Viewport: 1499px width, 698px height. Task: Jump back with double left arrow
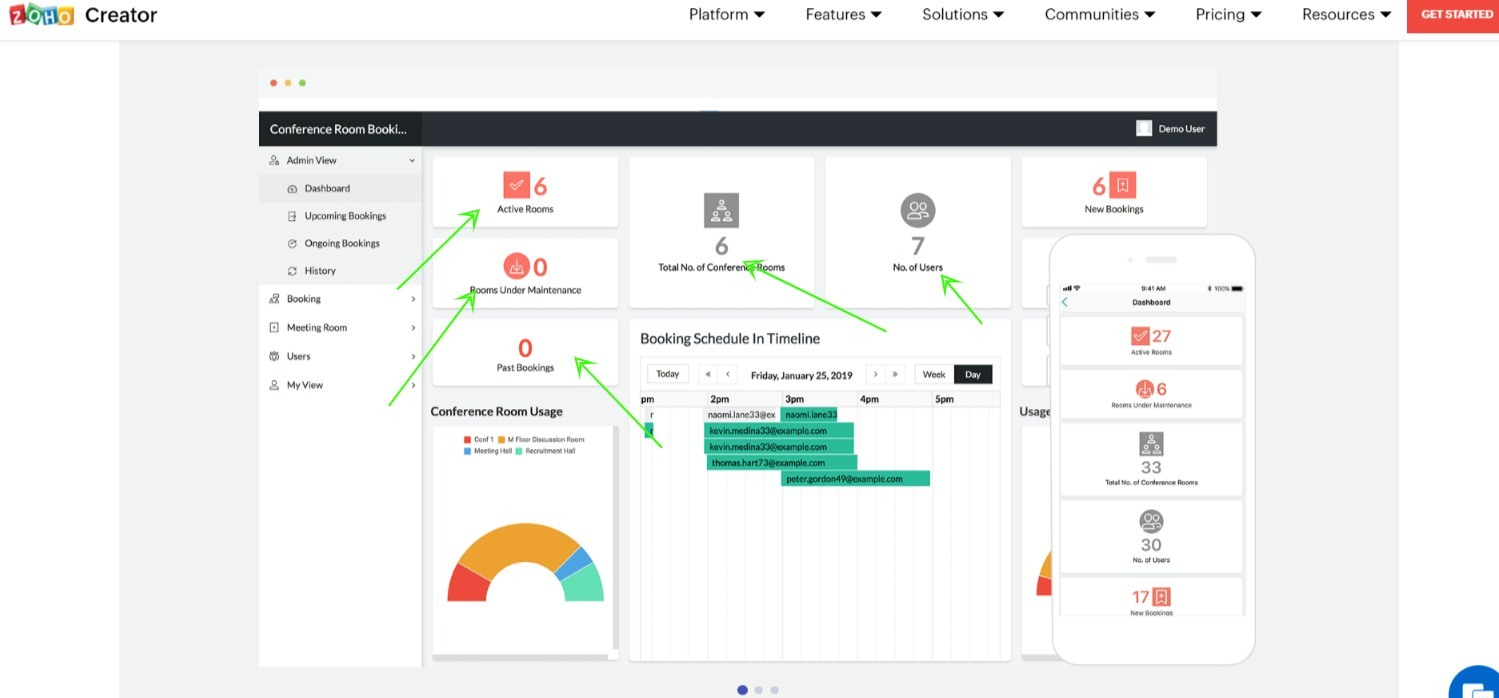point(708,374)
